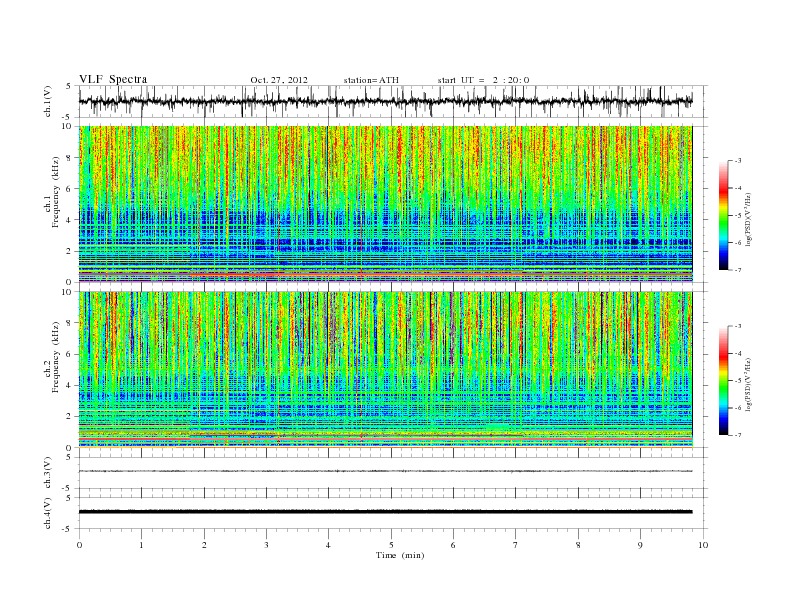Click the log(PSD) label beside ch.2 color bar
792x612 pixels.
pos(749,384)
